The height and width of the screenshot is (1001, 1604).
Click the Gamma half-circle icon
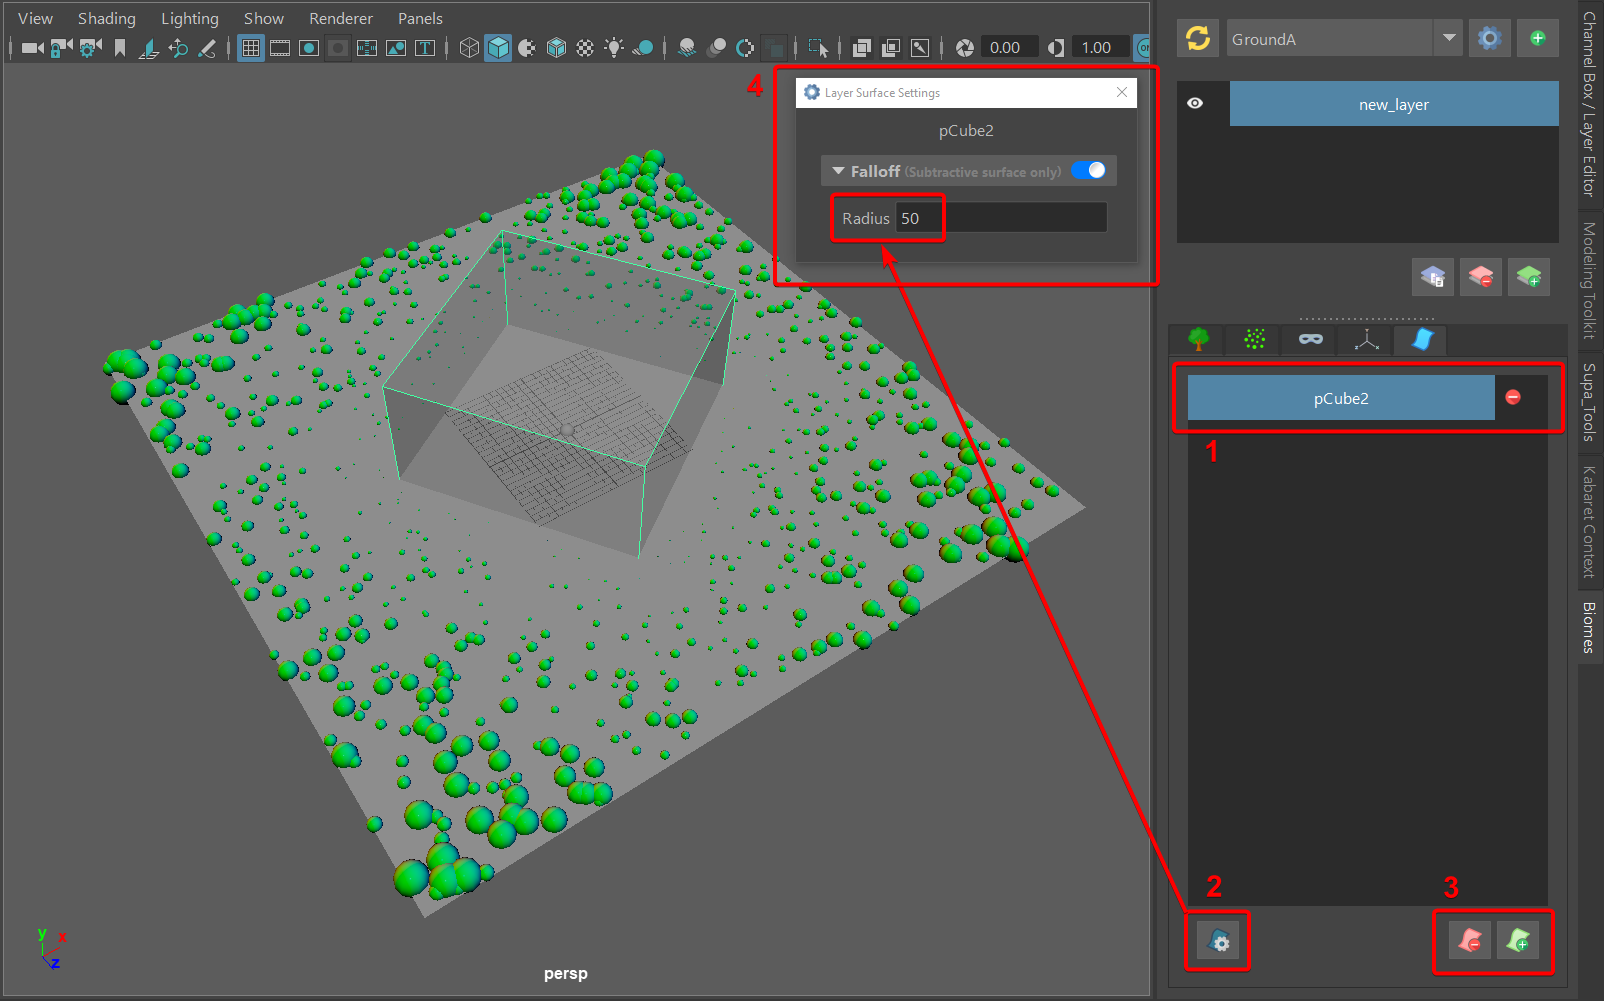1056,47
